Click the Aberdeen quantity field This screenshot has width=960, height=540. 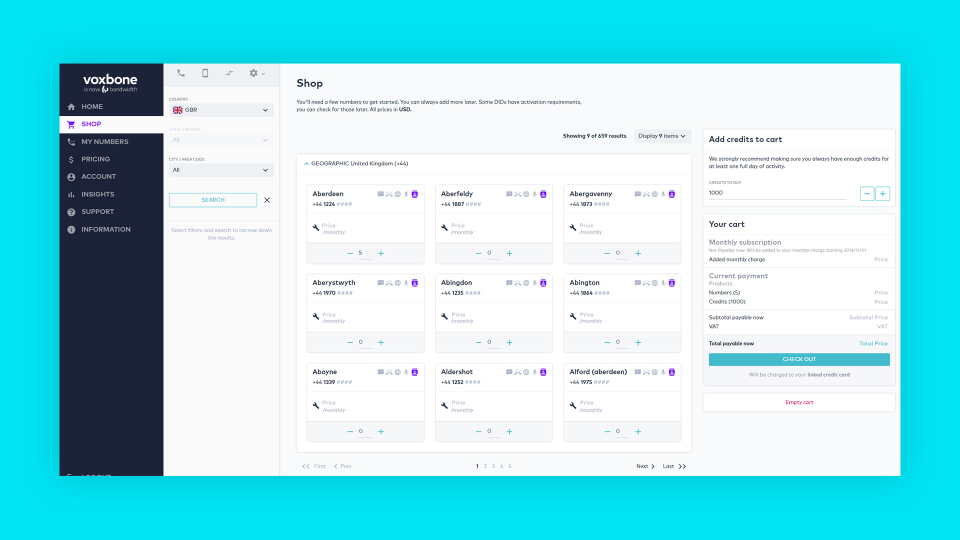[x=365, y=253]
